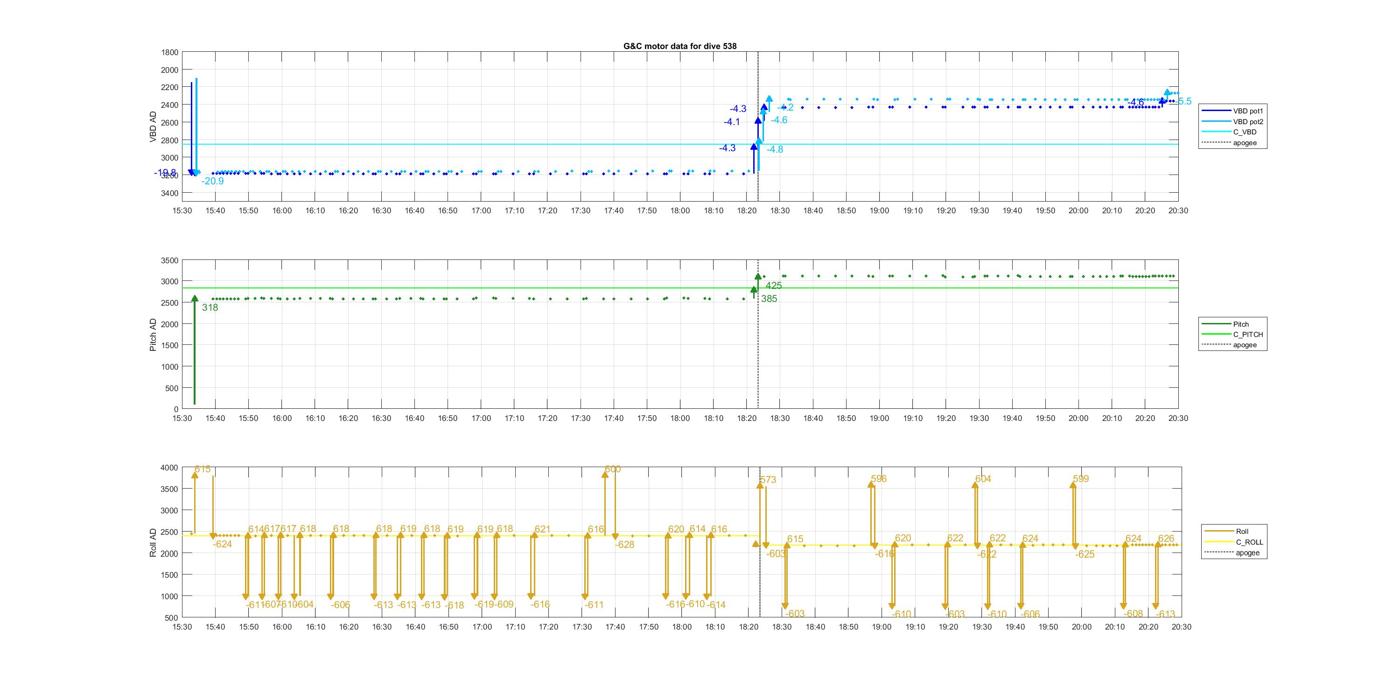Viewport: 1400px width, 693px height.
Task: Click the '3400' y-tick on the VBD axis
Action: 169,193
